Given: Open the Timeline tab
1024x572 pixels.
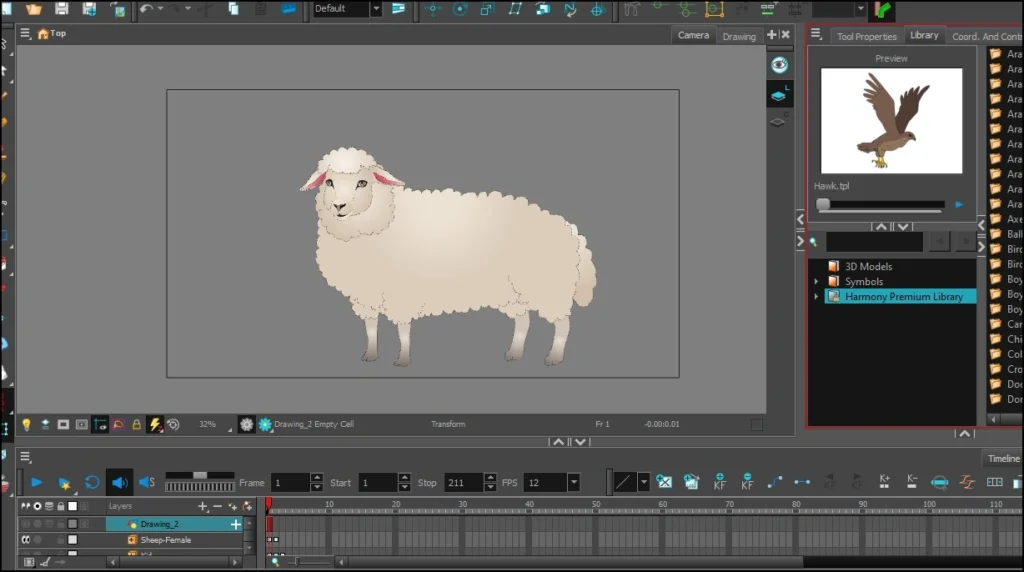Looking at the screenshot, I should click(x=1003, y=458).
